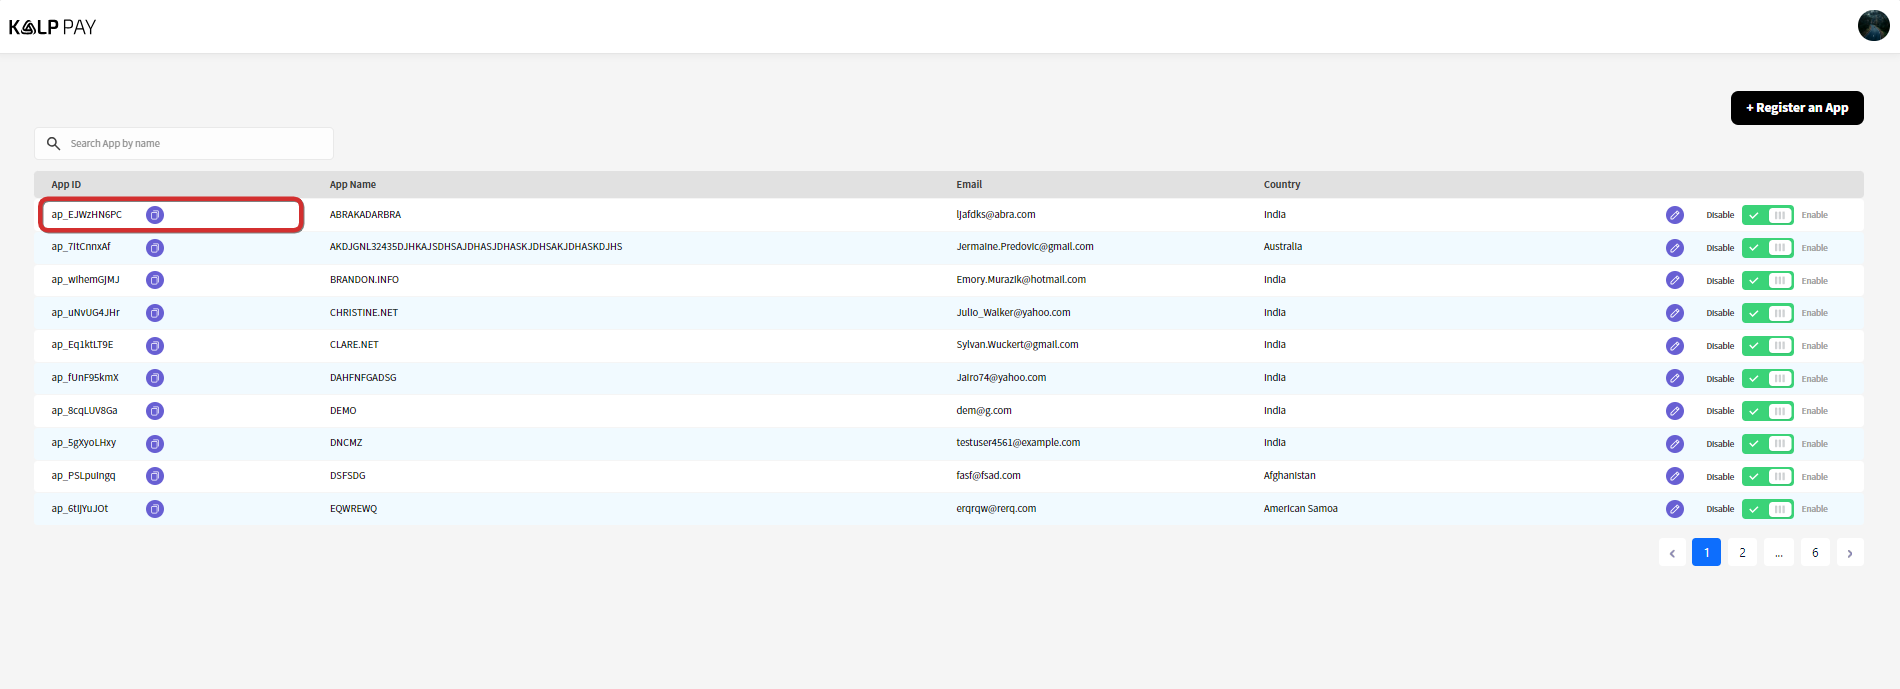This screenshot has height=689, width=1900.
Task: Click Register an App button
Action: 1796,108
